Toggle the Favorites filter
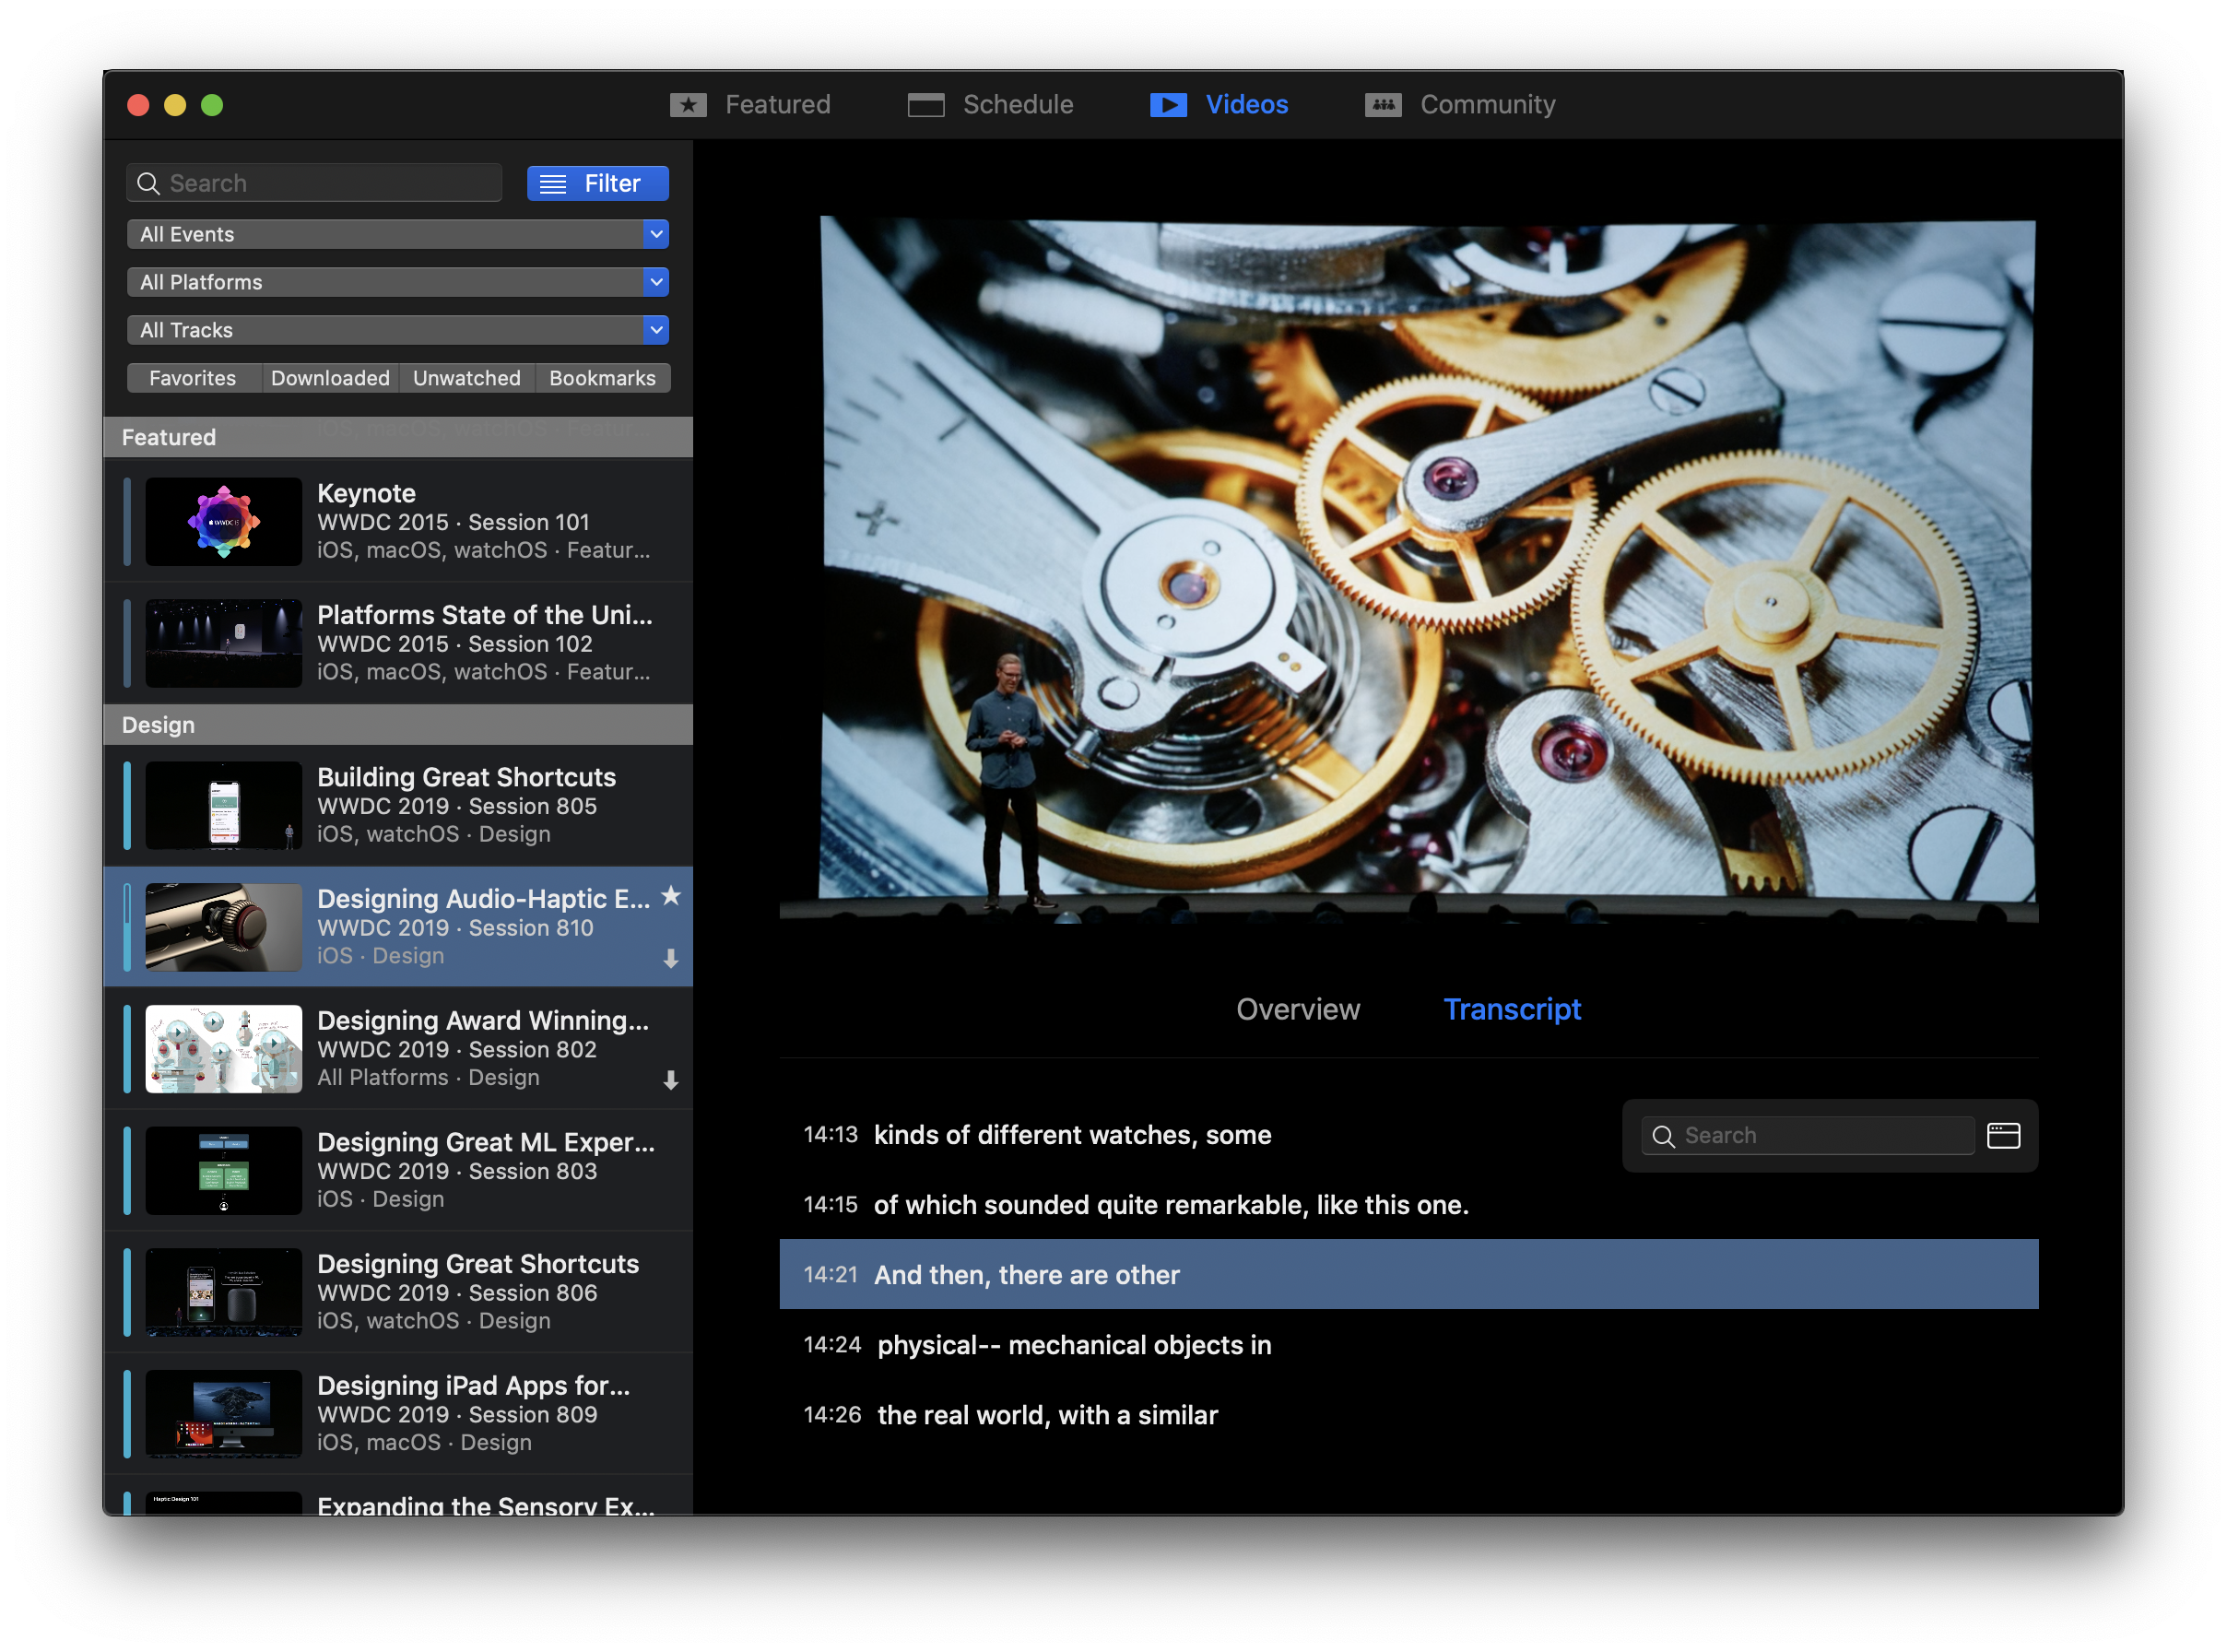This screenshot has height=1652, width=2227. coord(193,378)
